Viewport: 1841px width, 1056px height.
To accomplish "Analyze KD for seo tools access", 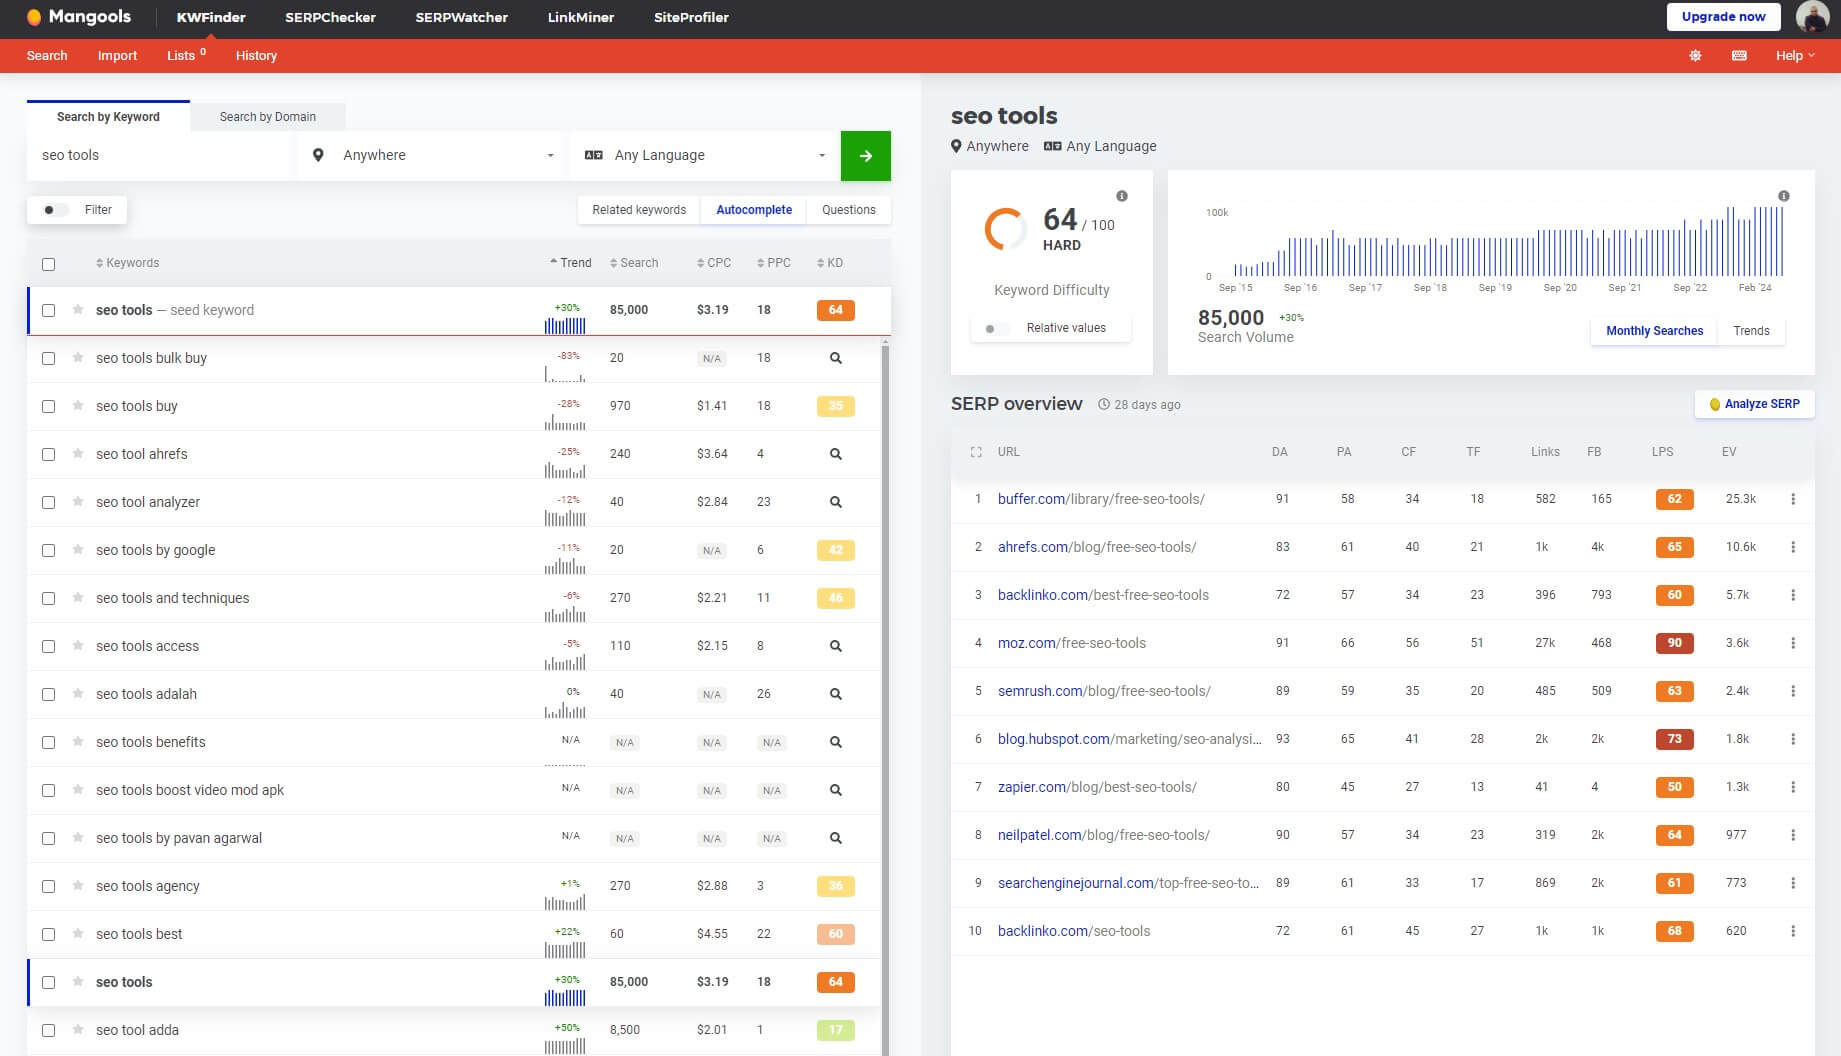I will point(836,646).
